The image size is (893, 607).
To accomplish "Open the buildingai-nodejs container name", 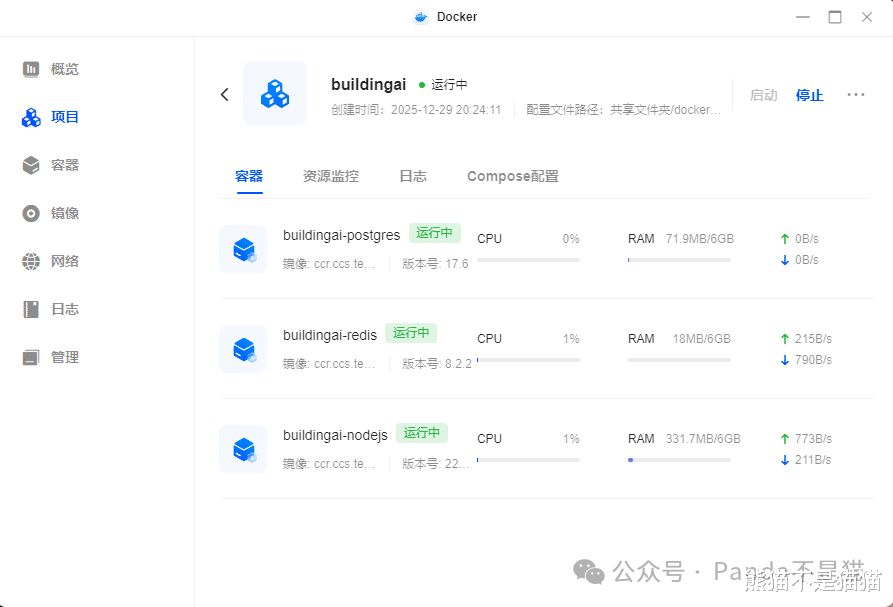I will pos(335,436).
